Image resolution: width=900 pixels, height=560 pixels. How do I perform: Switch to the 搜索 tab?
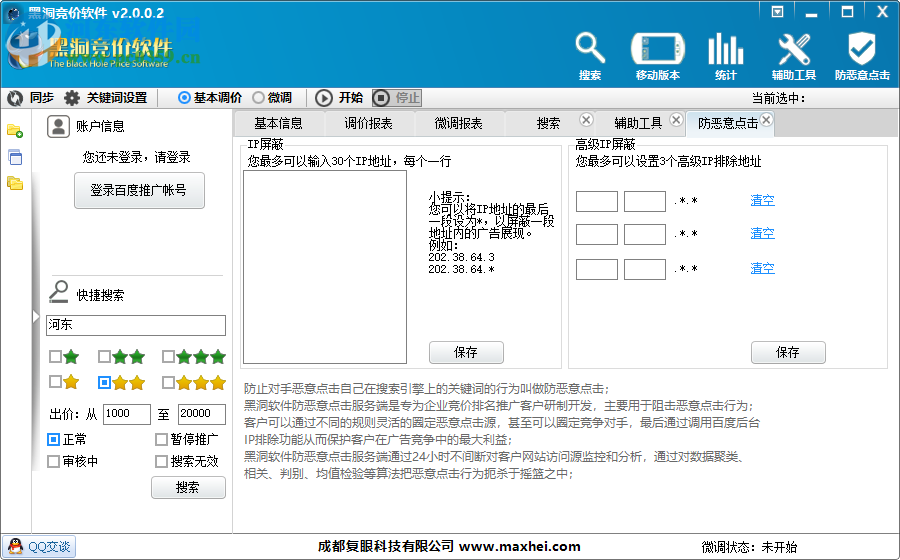pyautogui.click(x=548, y=123)
